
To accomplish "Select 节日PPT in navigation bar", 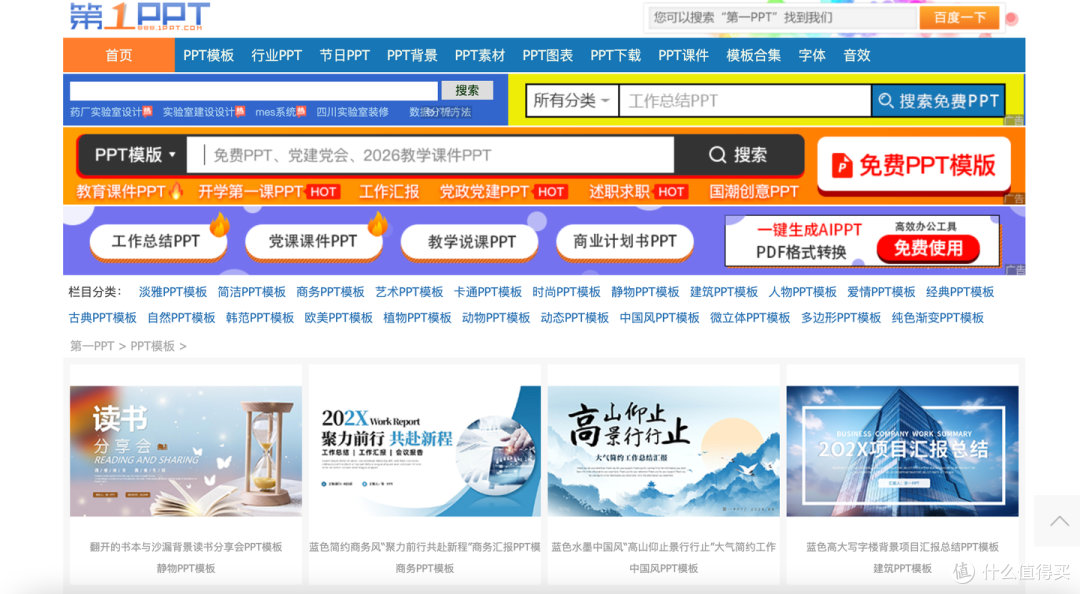I will pos(344,55).
